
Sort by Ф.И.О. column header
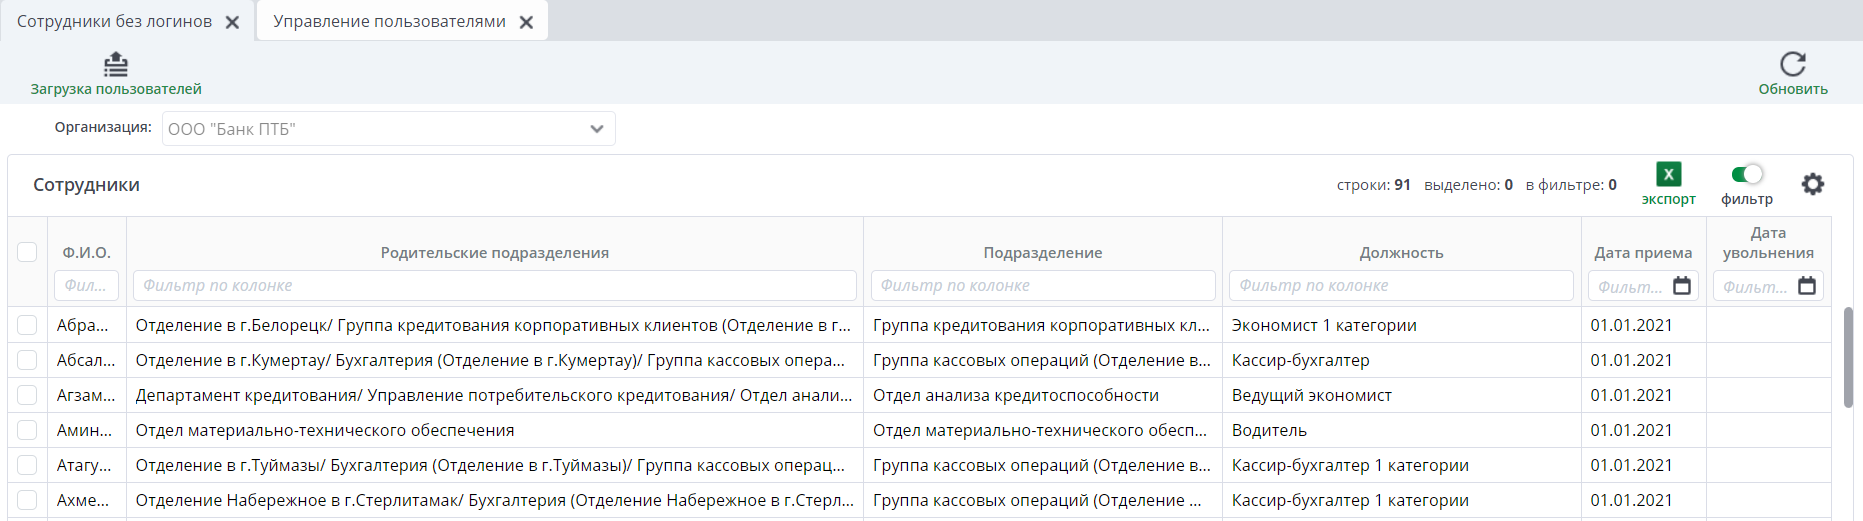click(87, 253)
